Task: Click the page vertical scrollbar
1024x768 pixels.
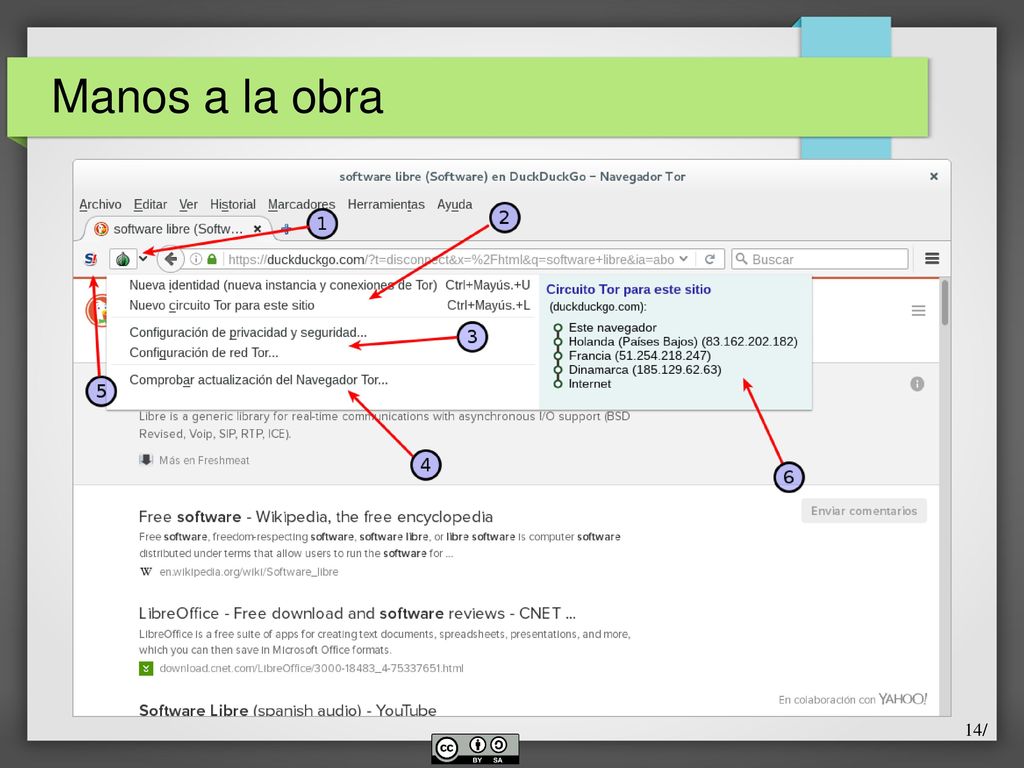Action: point(945,302)
